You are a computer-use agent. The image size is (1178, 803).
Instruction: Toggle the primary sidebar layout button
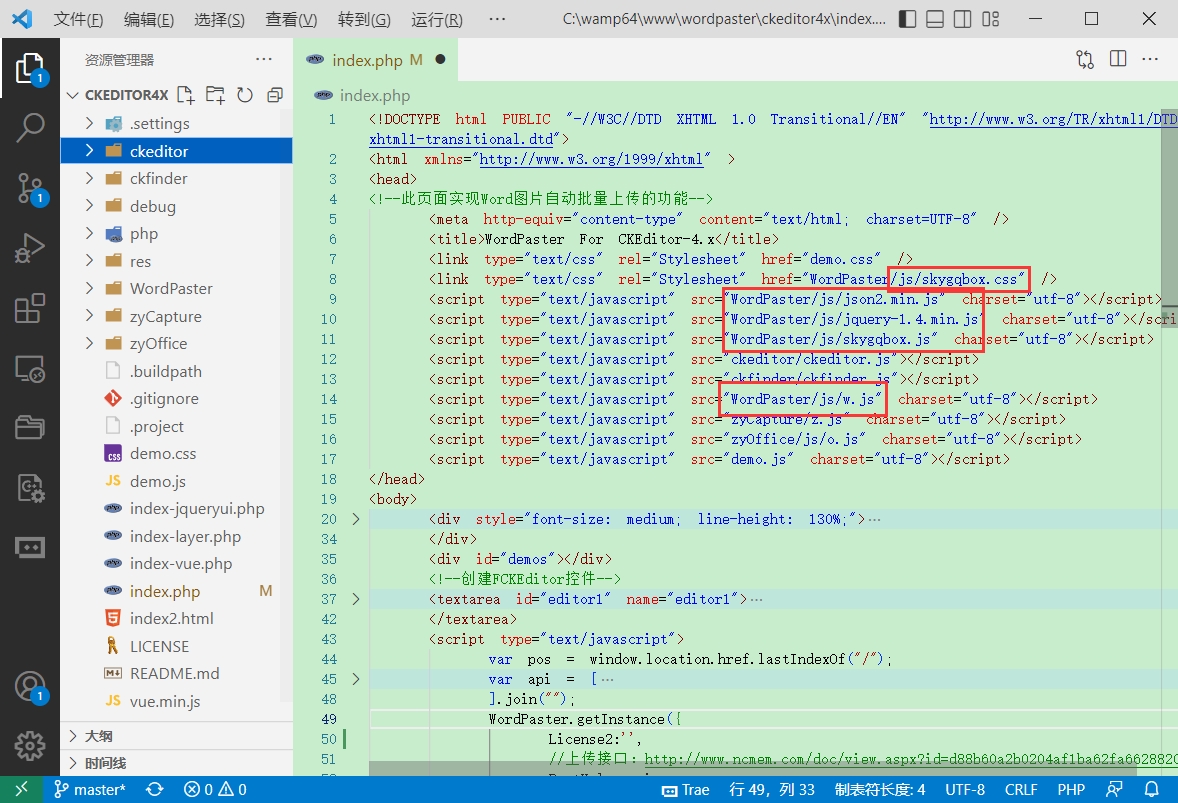click(x=906, y=19)
